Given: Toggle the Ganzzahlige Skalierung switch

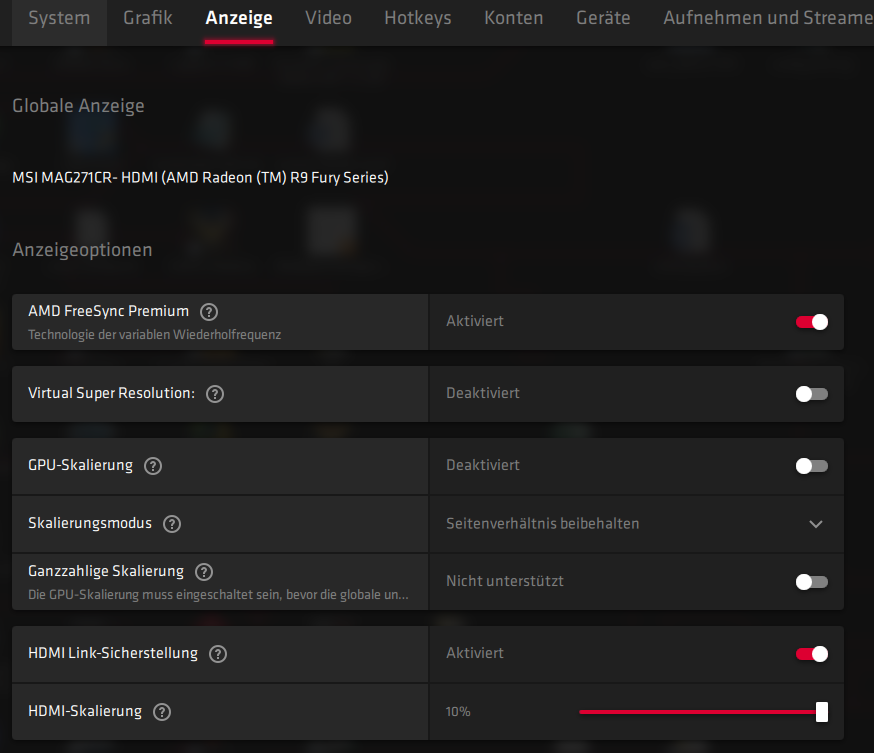Looking at the screenshot, I should [x=812, y=582].
